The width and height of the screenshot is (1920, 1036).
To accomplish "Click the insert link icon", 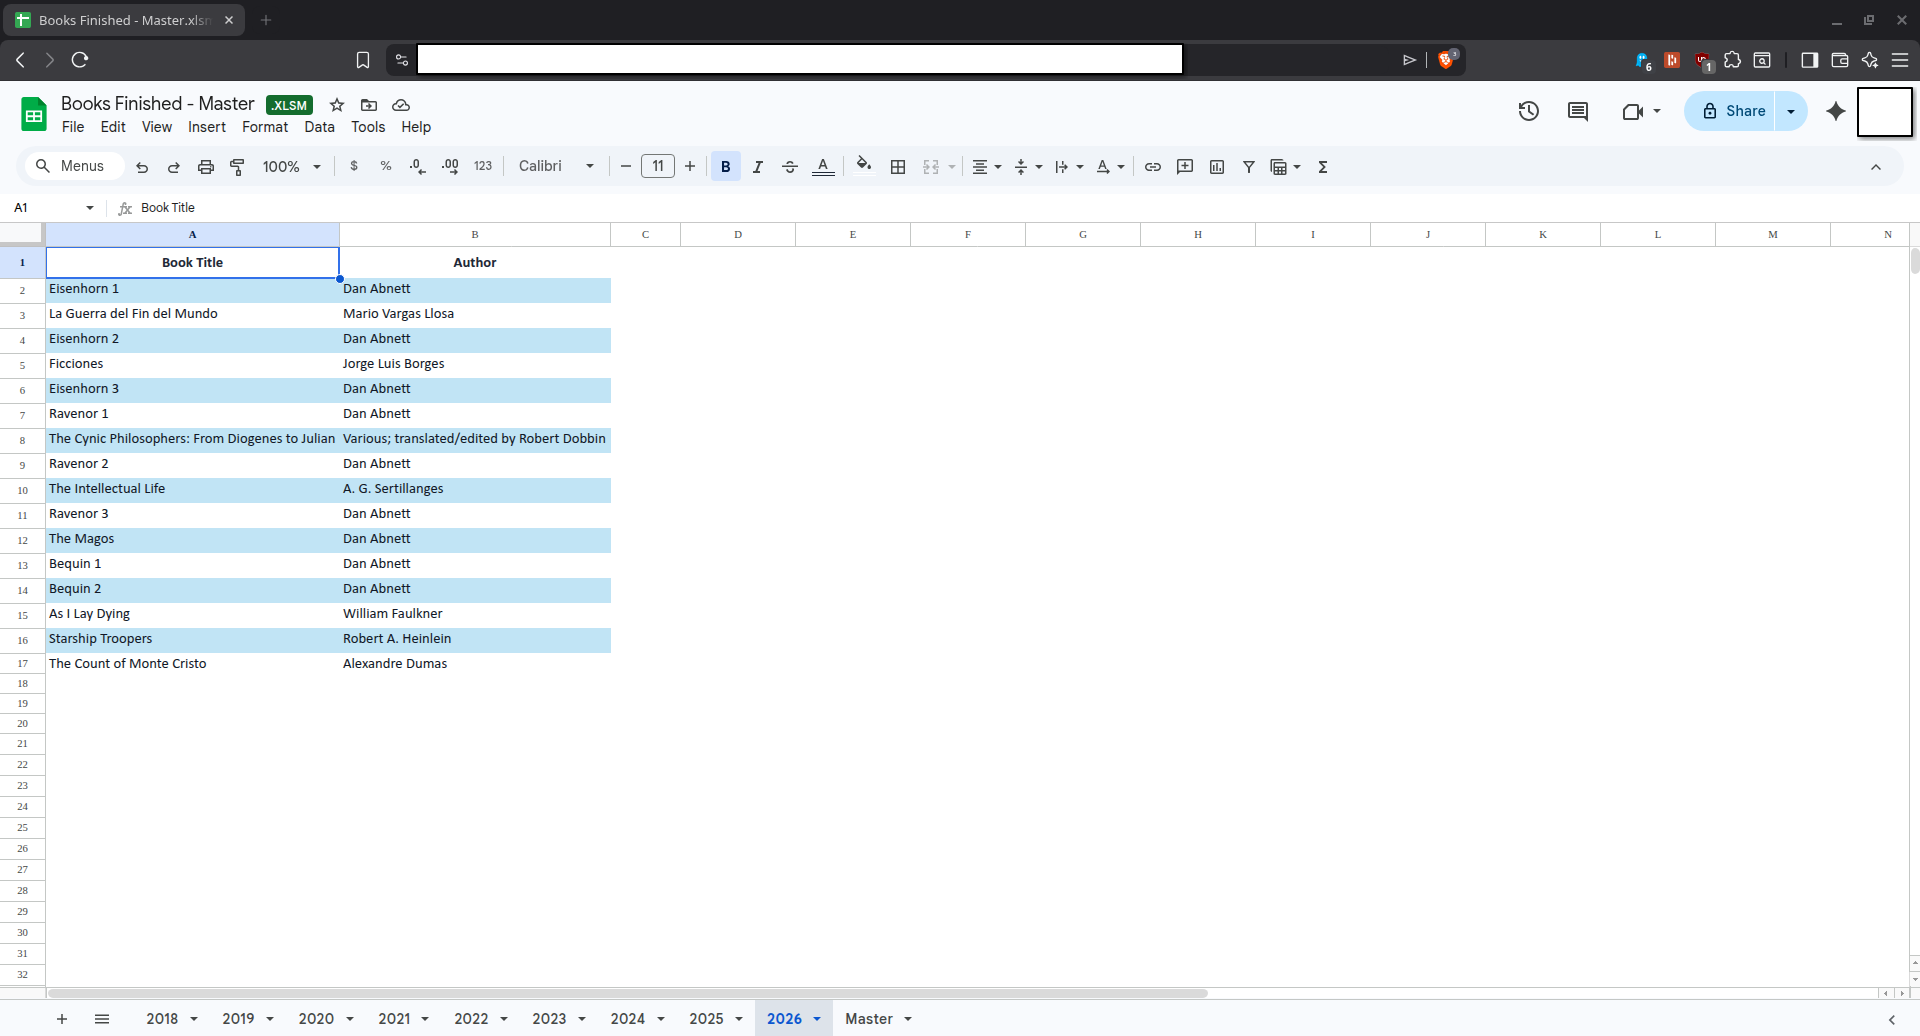I will point(1153,167).
